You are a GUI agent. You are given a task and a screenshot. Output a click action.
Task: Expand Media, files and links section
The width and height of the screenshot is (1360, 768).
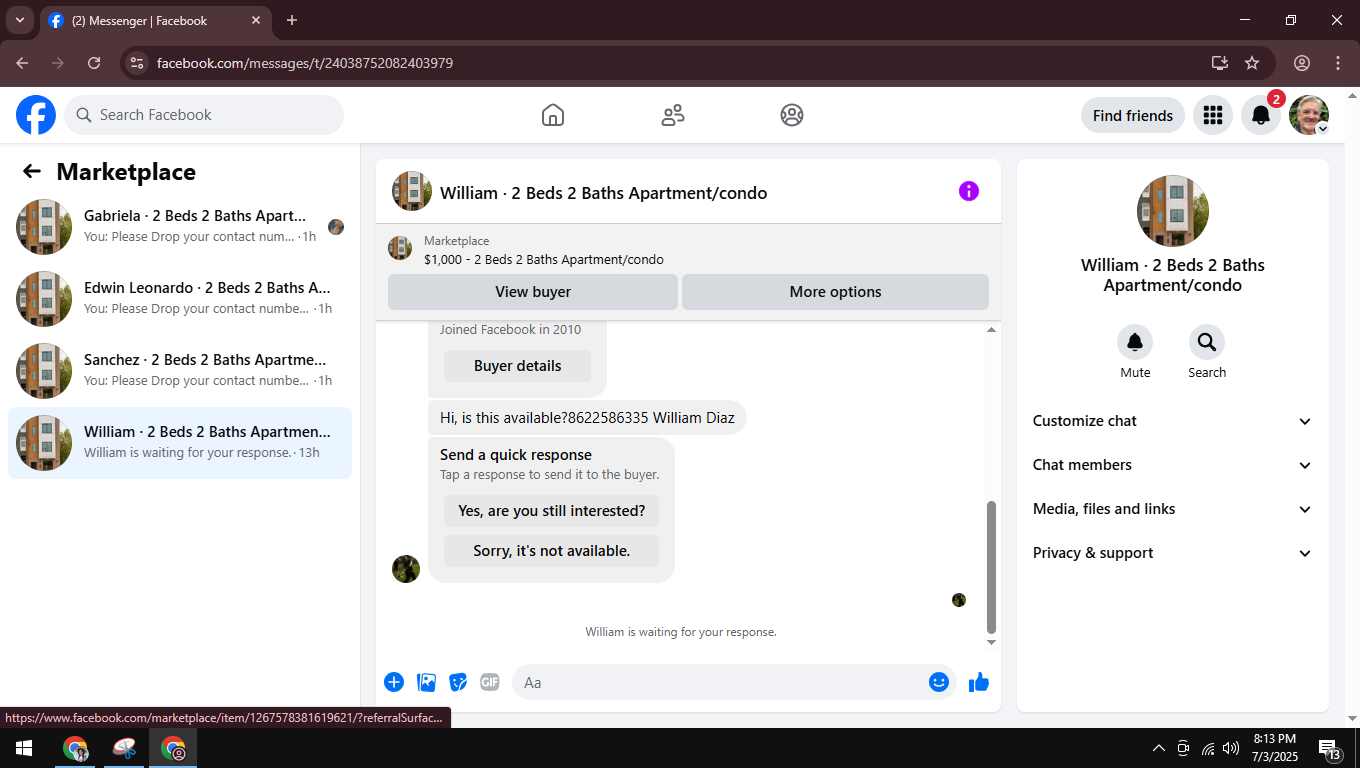1172,509
